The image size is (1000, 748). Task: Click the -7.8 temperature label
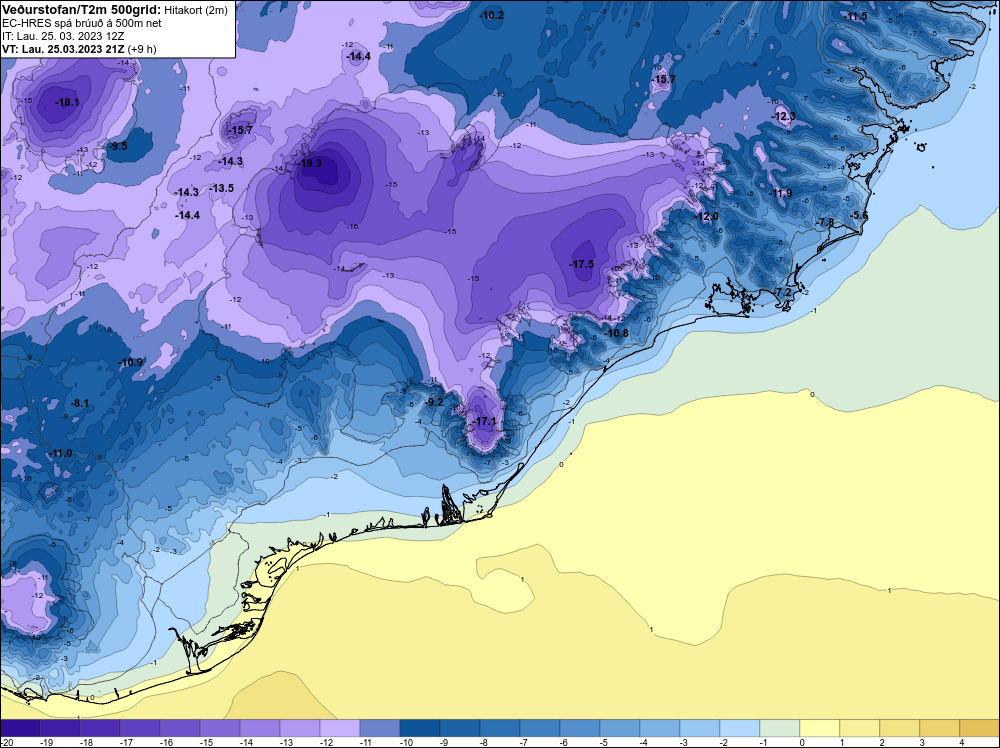825,222
